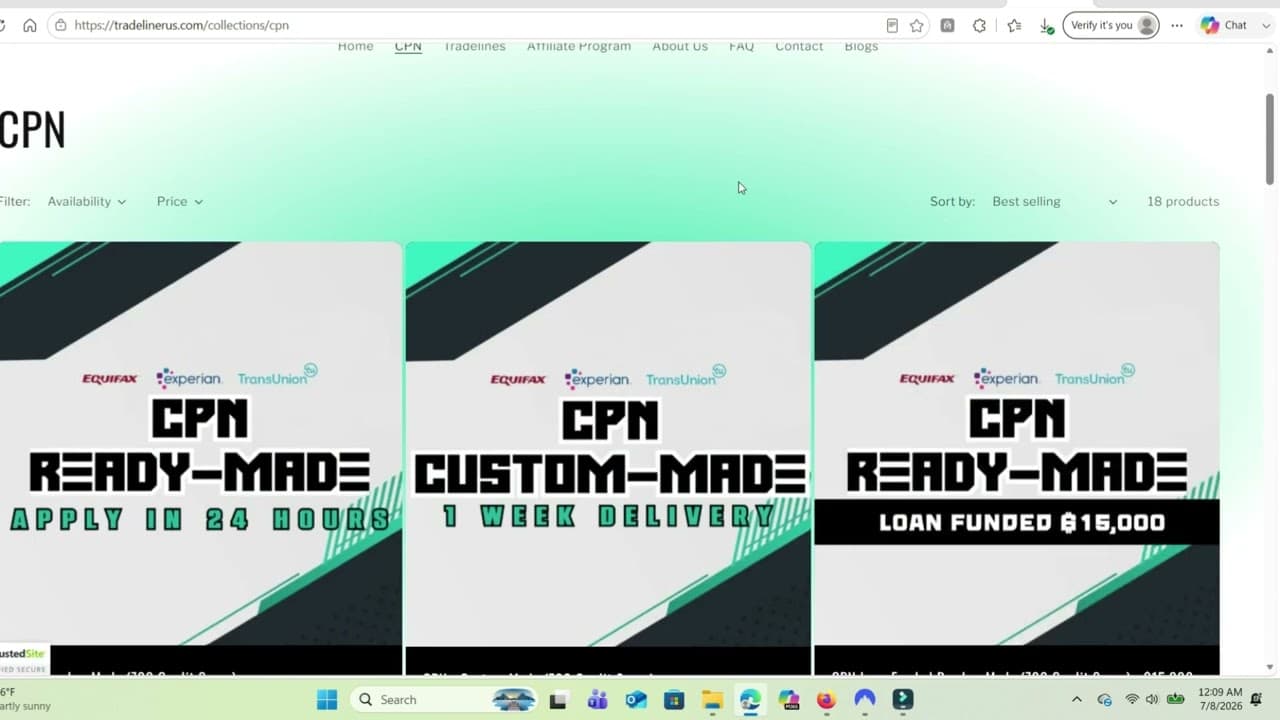Open Firefox taskbar icon
1280x720 pixels.
(826, 700)
